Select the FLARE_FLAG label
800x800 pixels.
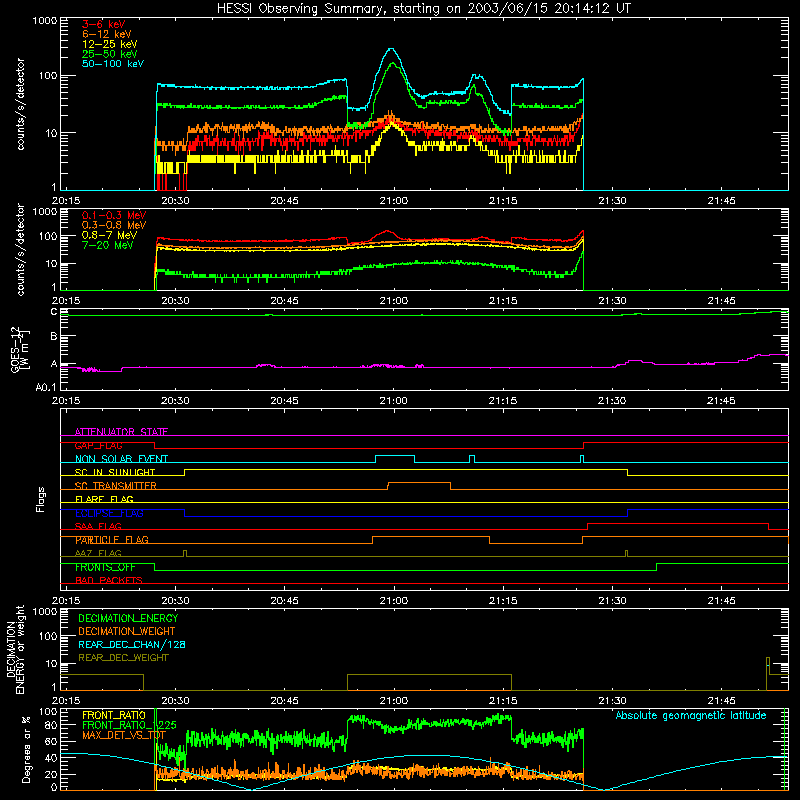[x=104, y=499]
